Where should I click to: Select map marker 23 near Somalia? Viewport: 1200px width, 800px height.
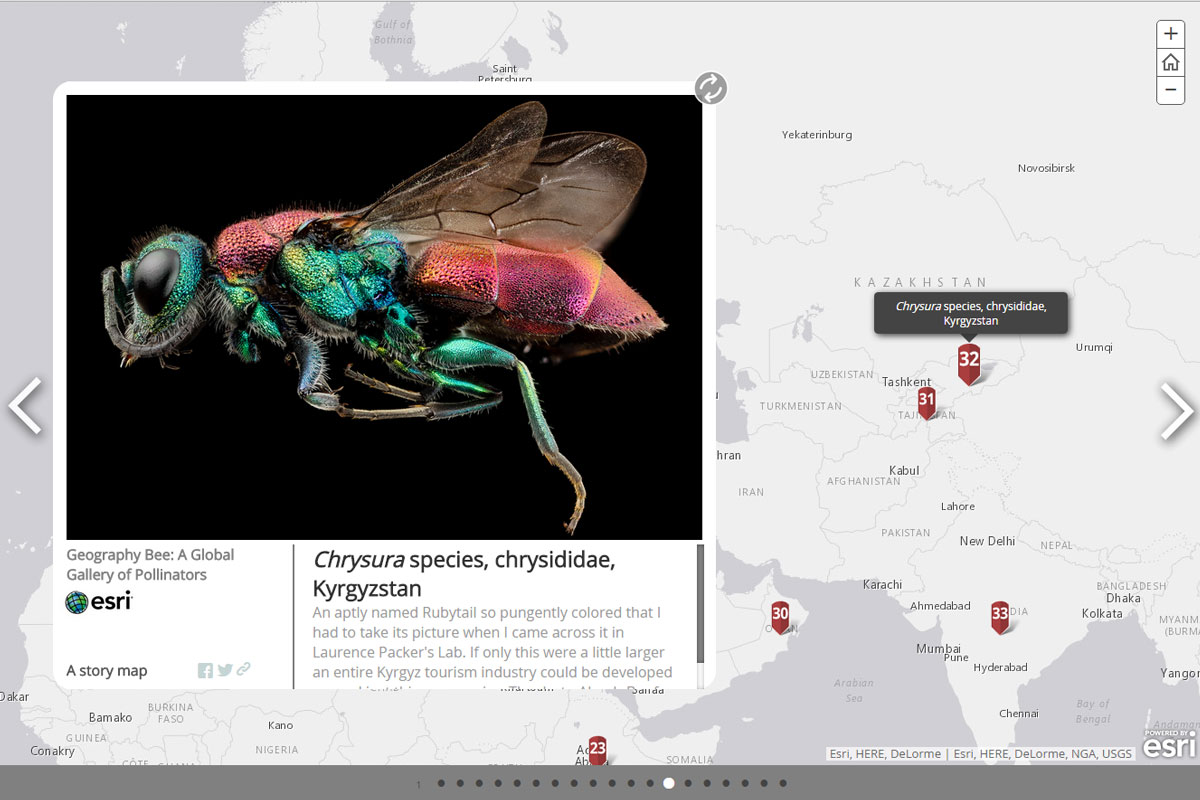(x=597, y=748)
